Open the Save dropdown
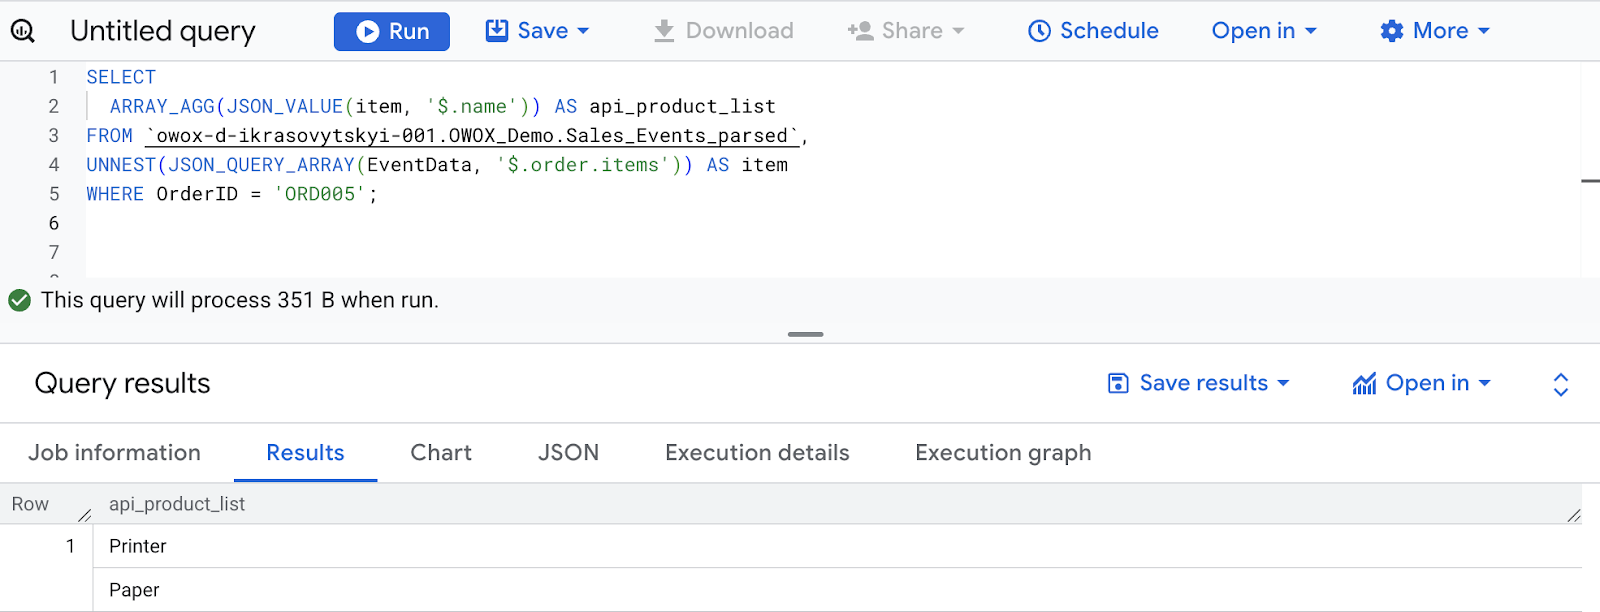 [x=538, y=31]
